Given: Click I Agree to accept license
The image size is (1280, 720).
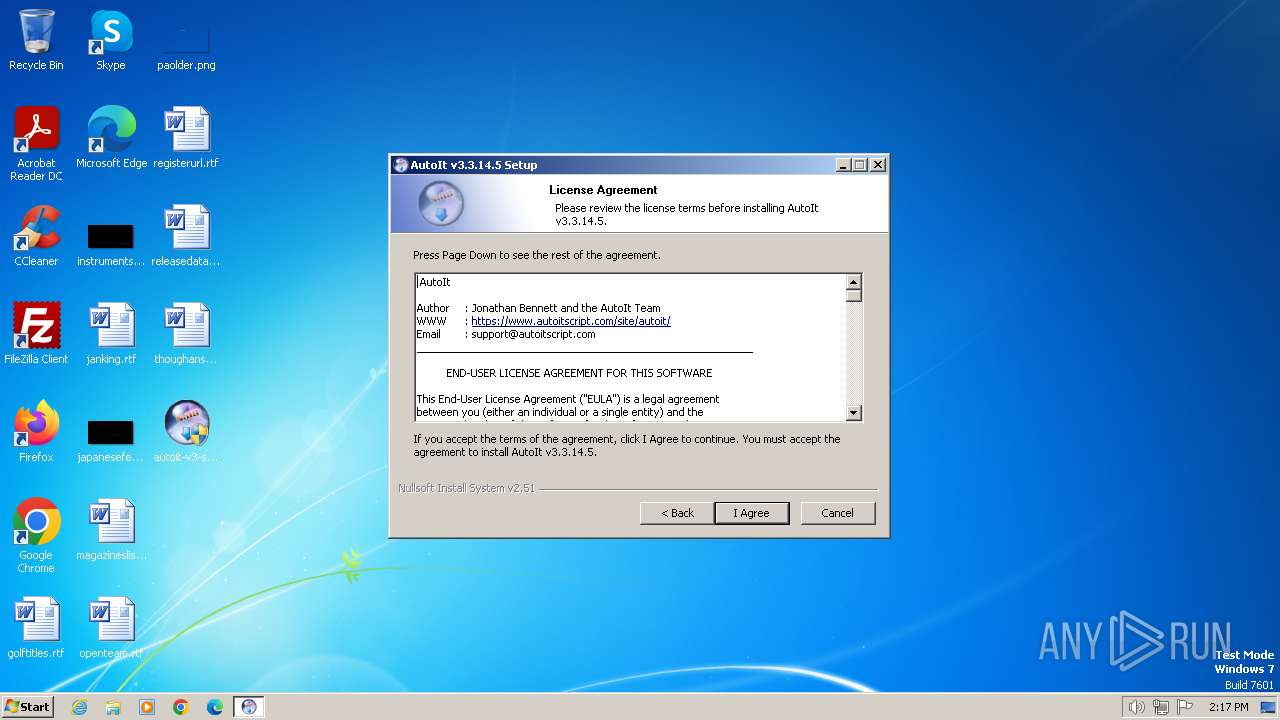Looking at the screenshot, I should click(752, 513).
